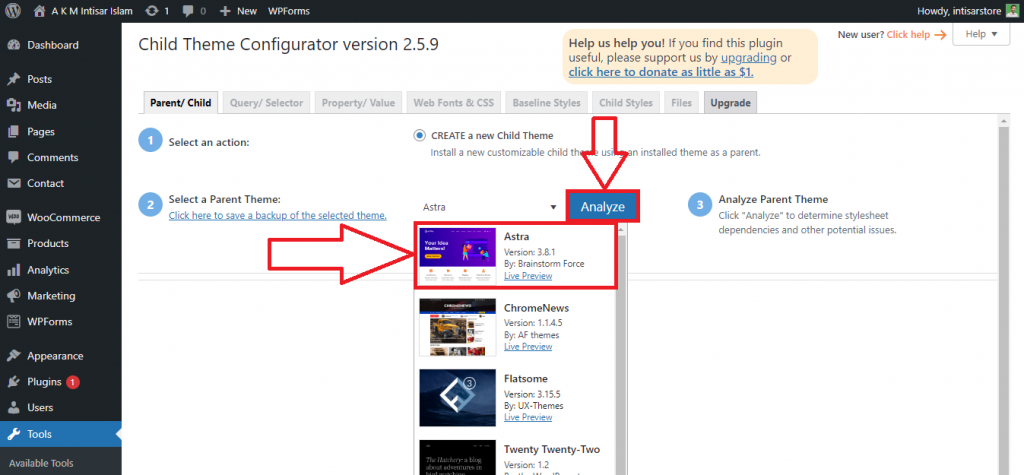Click the ChromeNews theme name text
The image size is (1024, 475).
[537, 307]
